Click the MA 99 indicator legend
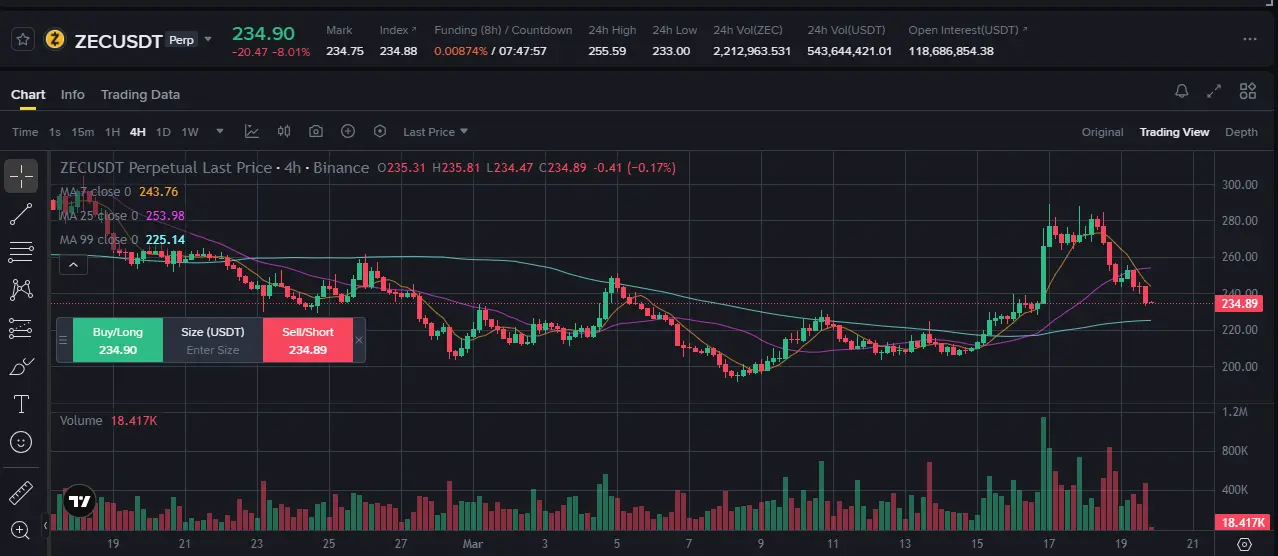The image size is (1278, 556). tap(122, 240)
